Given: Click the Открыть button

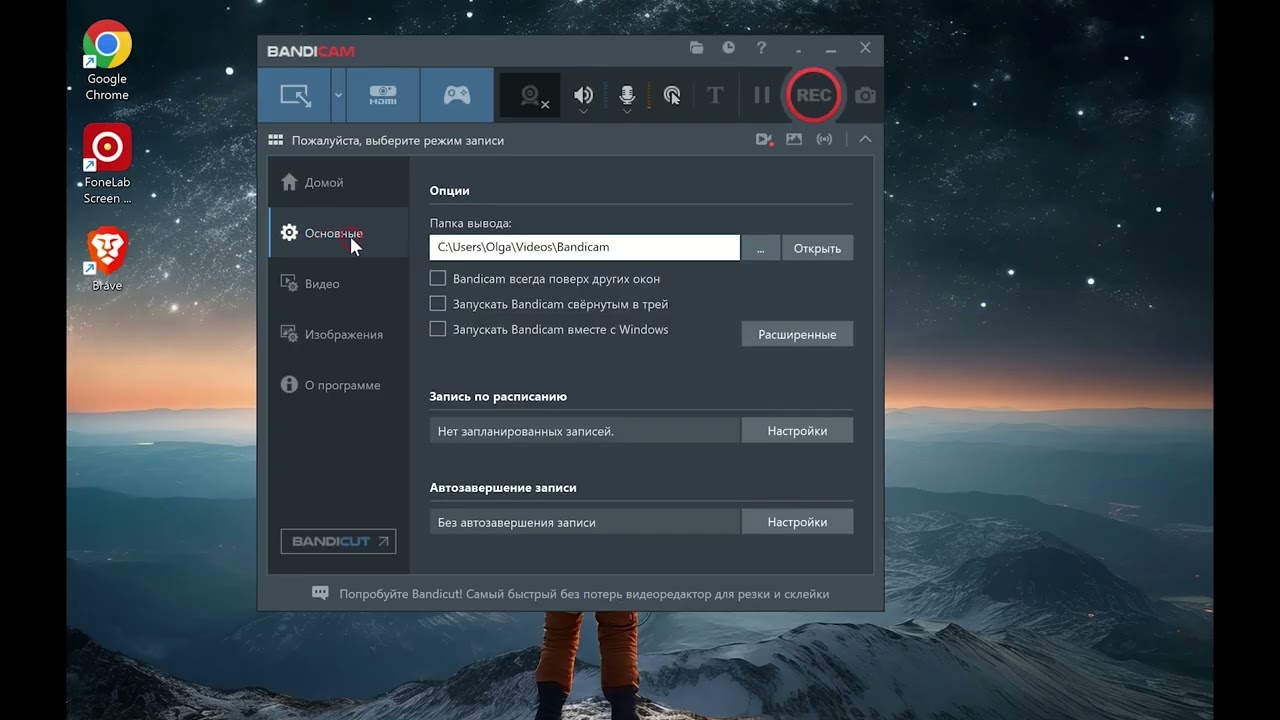Looking at the screenshot, I should (x=817, y=248).
